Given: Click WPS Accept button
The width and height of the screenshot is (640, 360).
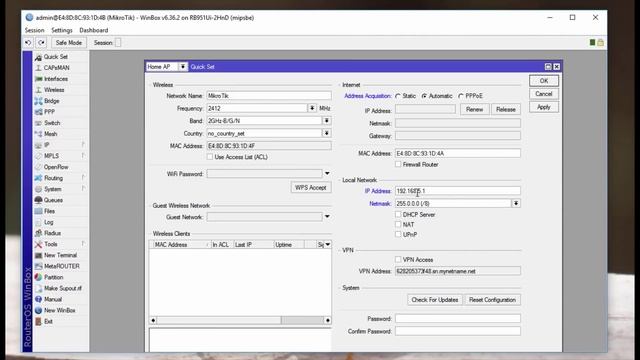Looking at the screenshot, I should (x=311, y=188).
